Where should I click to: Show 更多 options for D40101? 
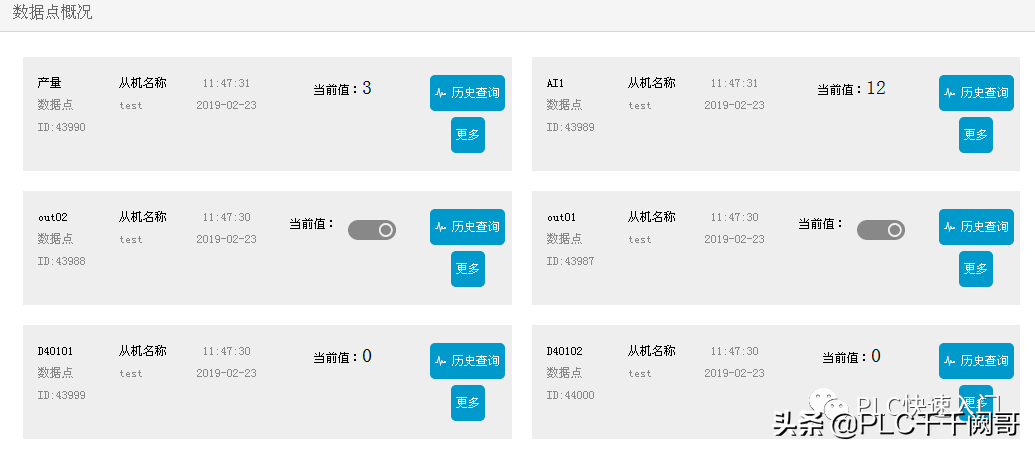[468, 403]
